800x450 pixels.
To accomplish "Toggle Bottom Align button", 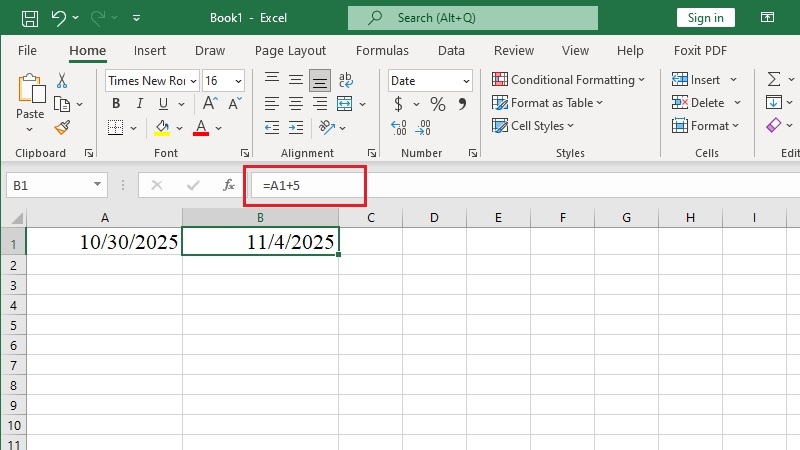I will pyautogui.click(x=320, y=81).
